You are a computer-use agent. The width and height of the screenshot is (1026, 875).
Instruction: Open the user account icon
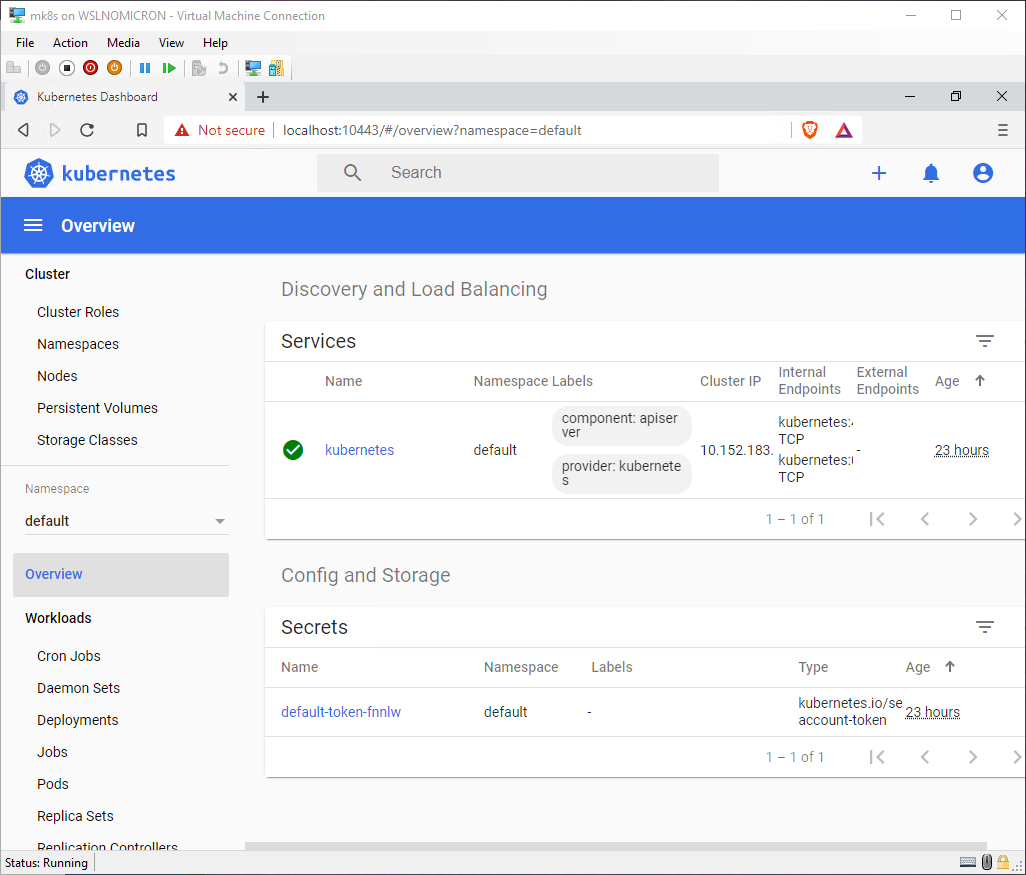983,173
